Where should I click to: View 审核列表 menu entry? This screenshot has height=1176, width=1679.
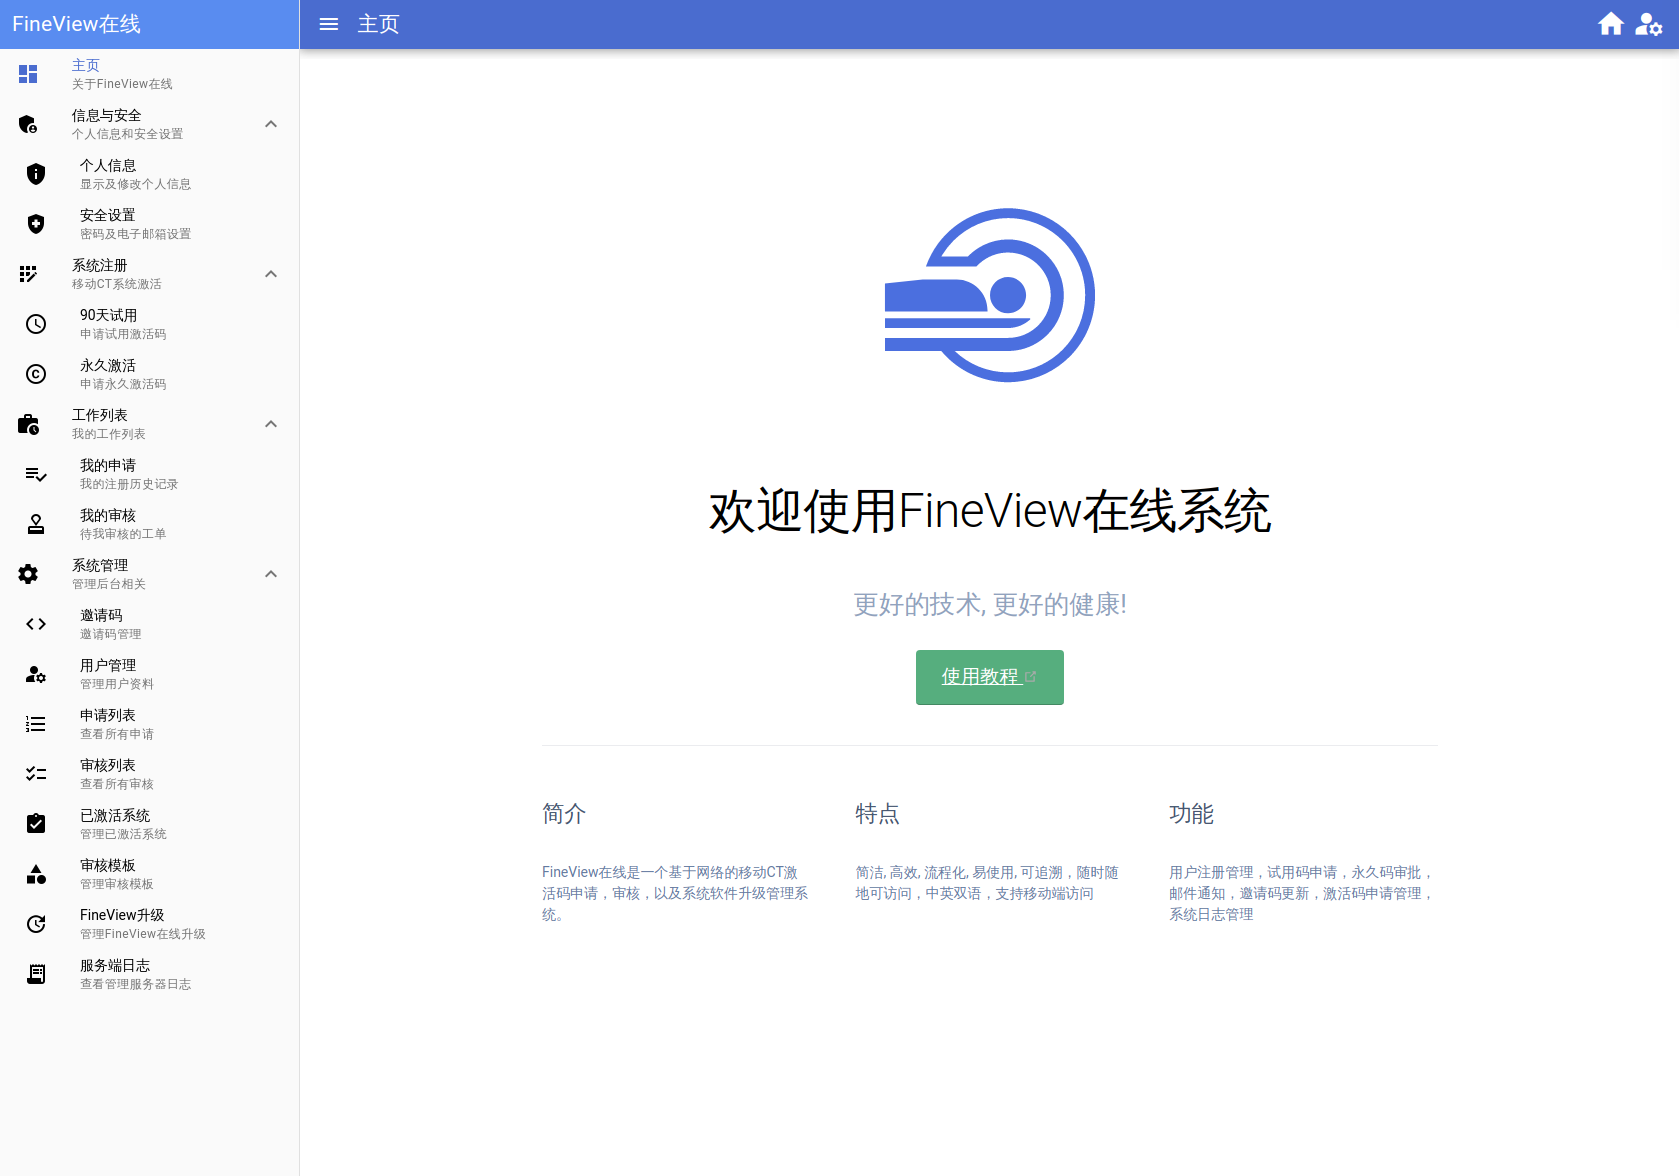(150, 774)
